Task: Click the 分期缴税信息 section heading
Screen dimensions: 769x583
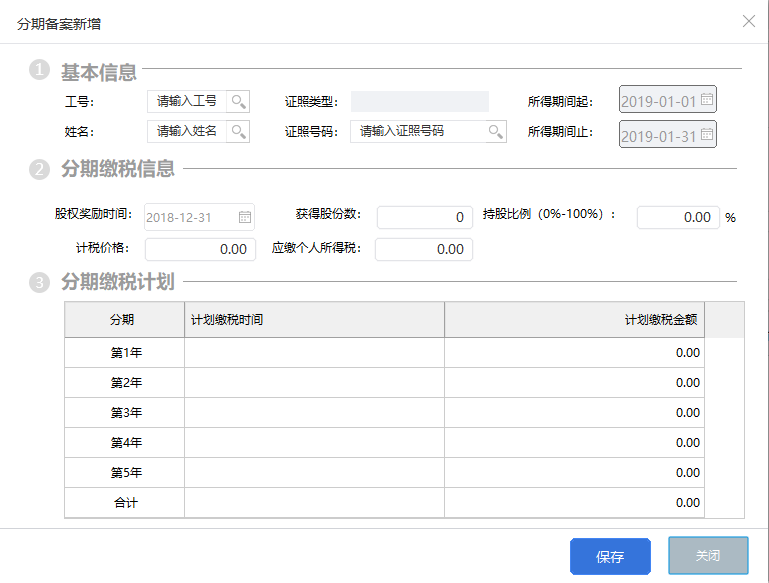Action: [x=118, y=169]
